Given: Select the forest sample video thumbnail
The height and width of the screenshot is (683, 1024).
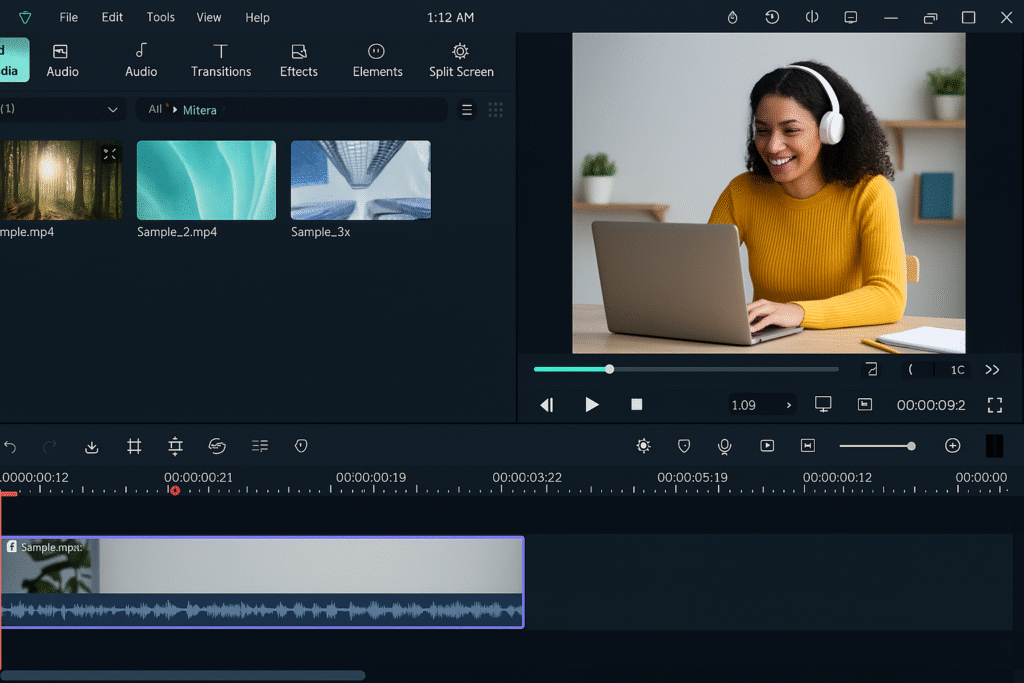Looking at the screenshot, I should [x=61, y=180].
